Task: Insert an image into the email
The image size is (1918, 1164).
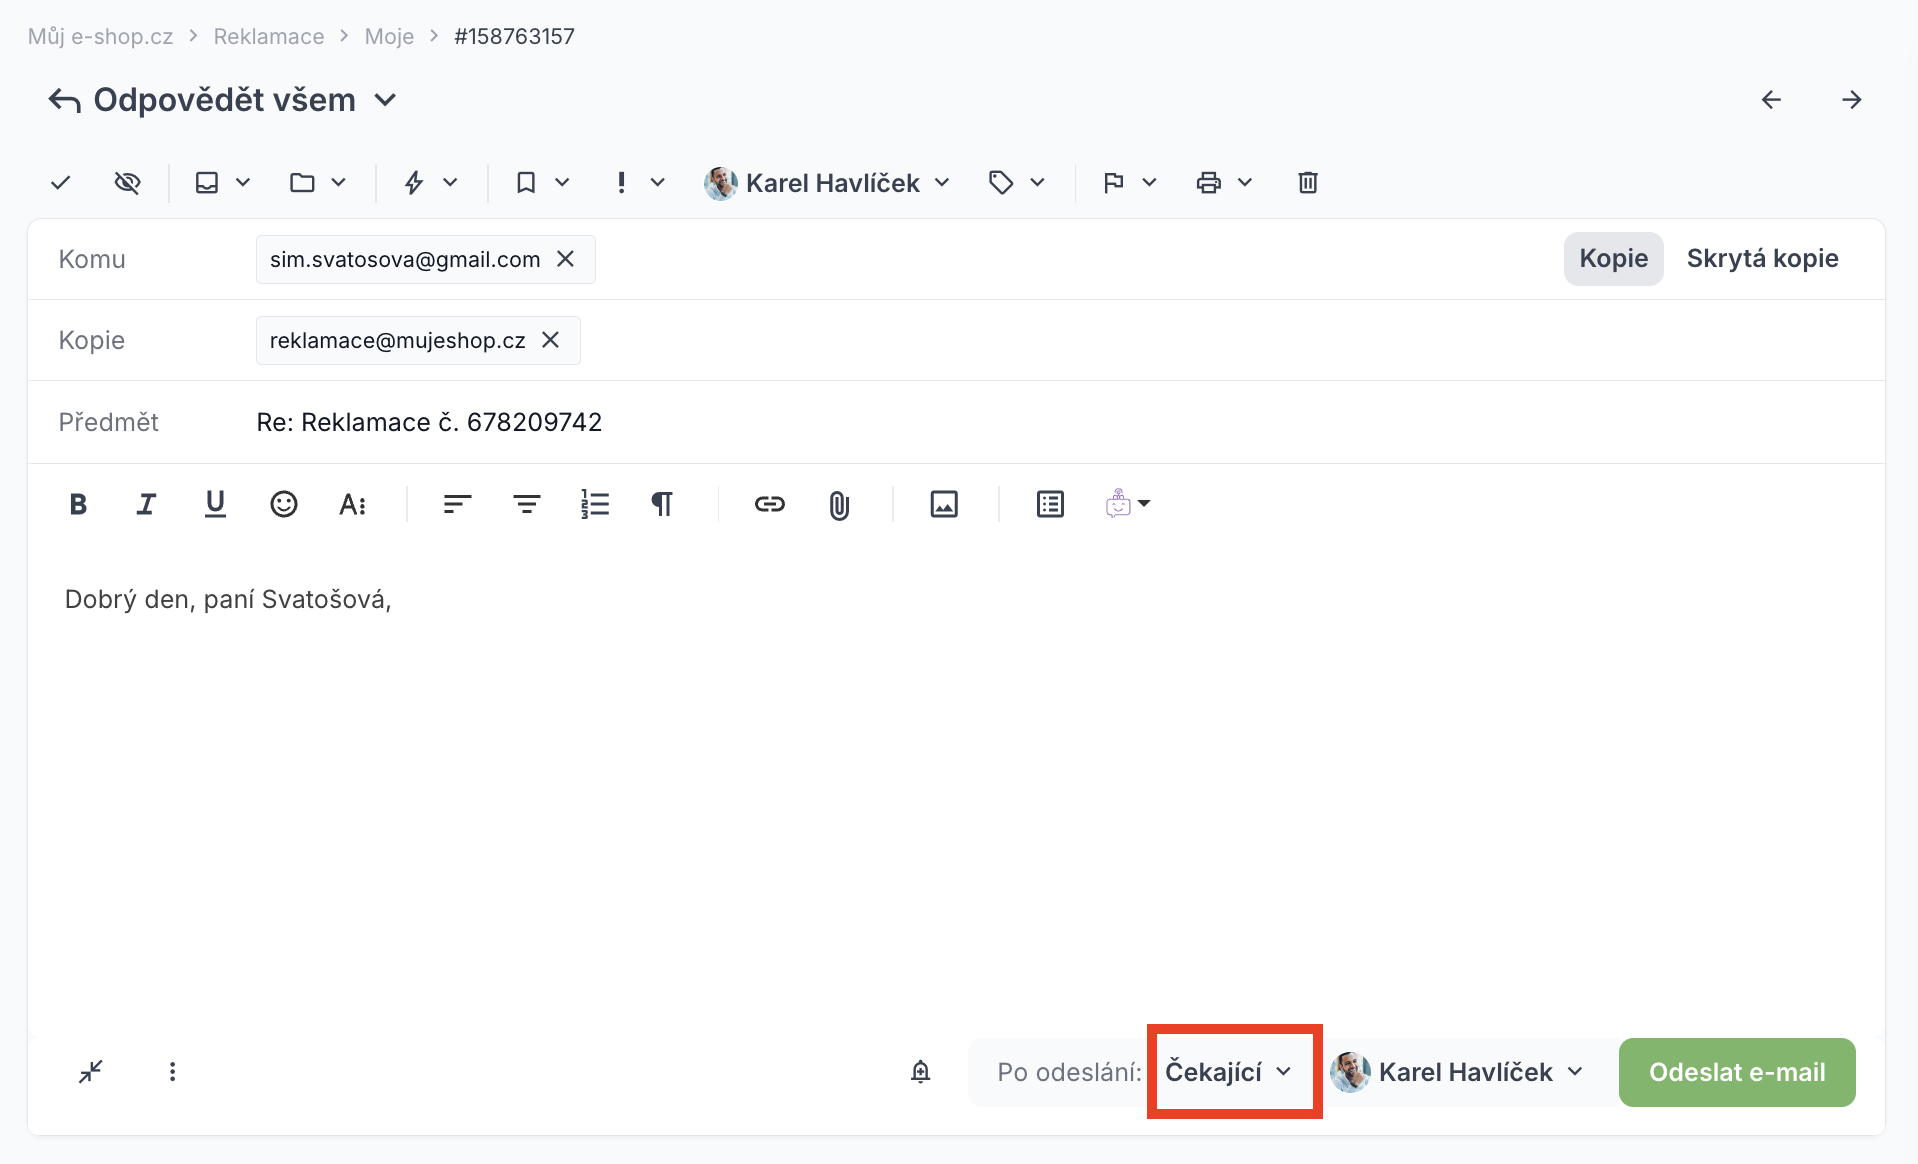Action: [x=944, y=504]
